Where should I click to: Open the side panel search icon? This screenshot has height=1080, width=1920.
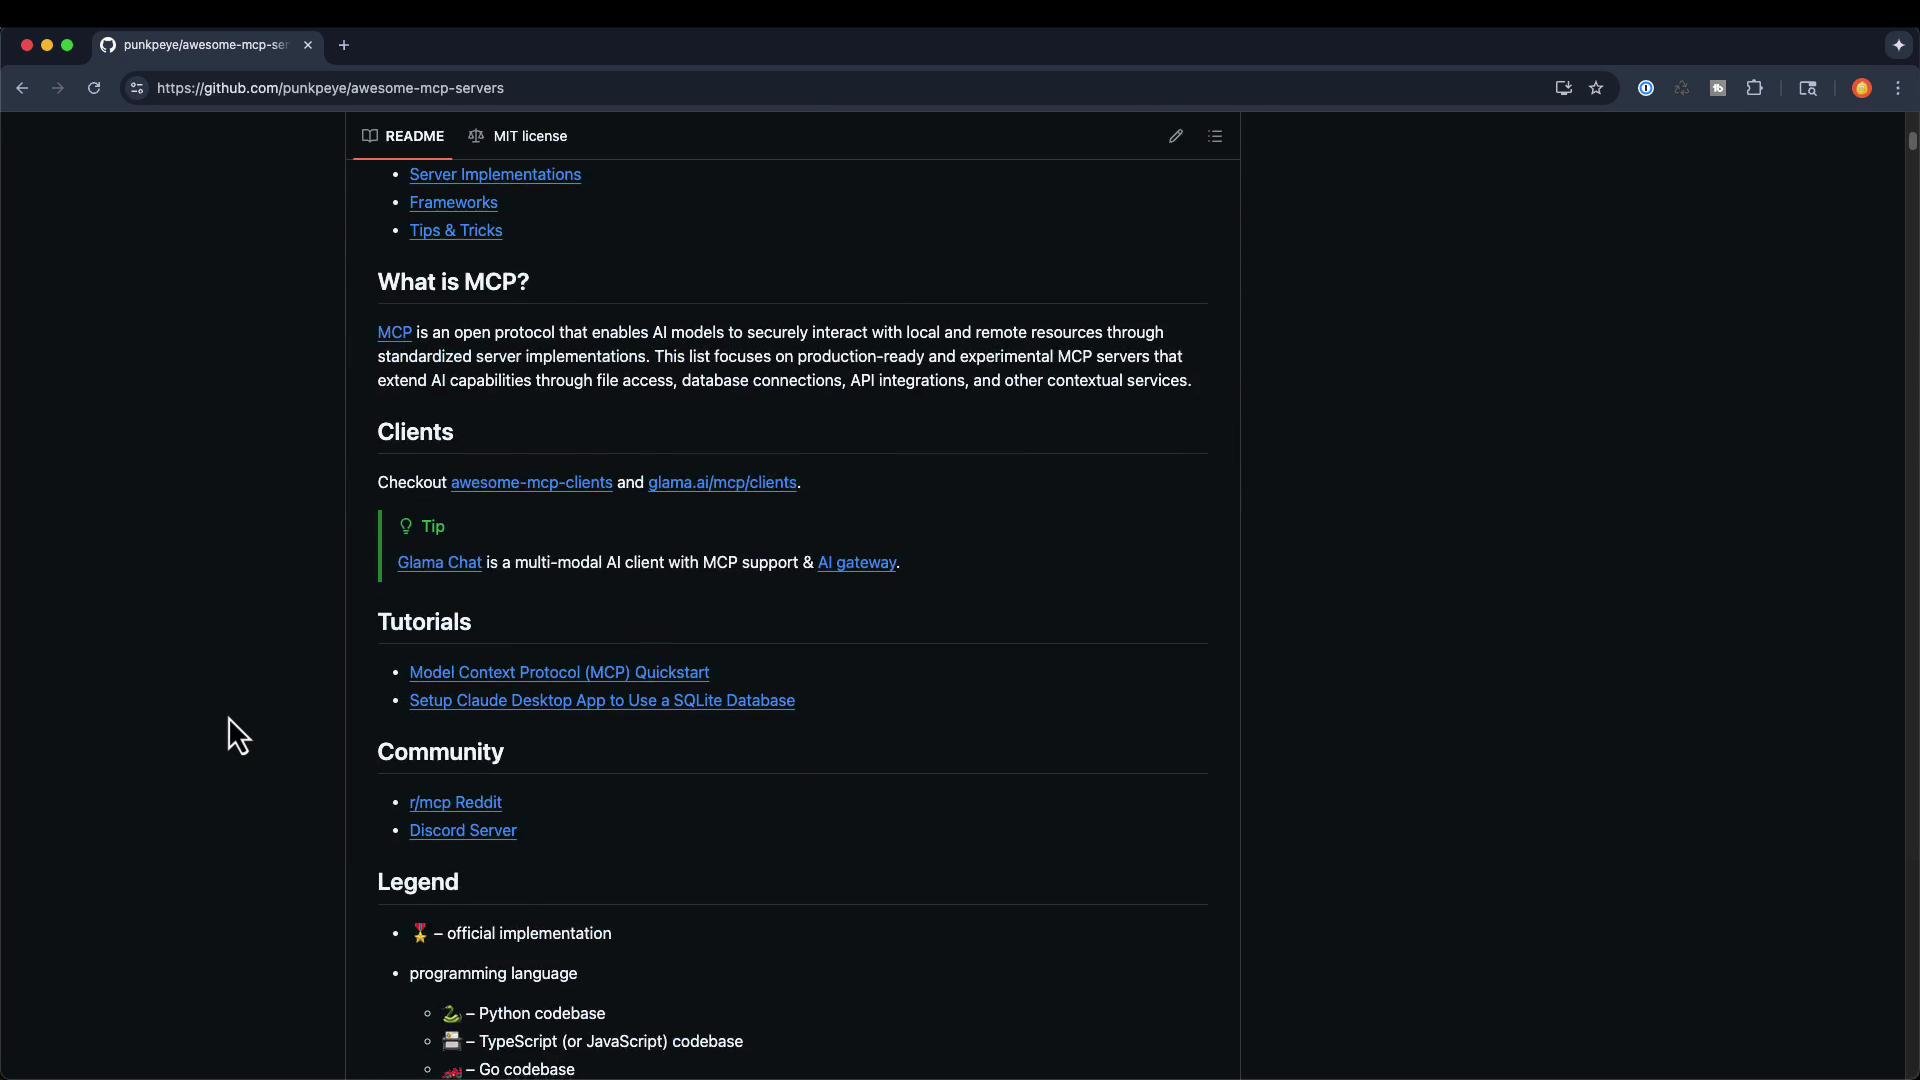(1808, 88)
